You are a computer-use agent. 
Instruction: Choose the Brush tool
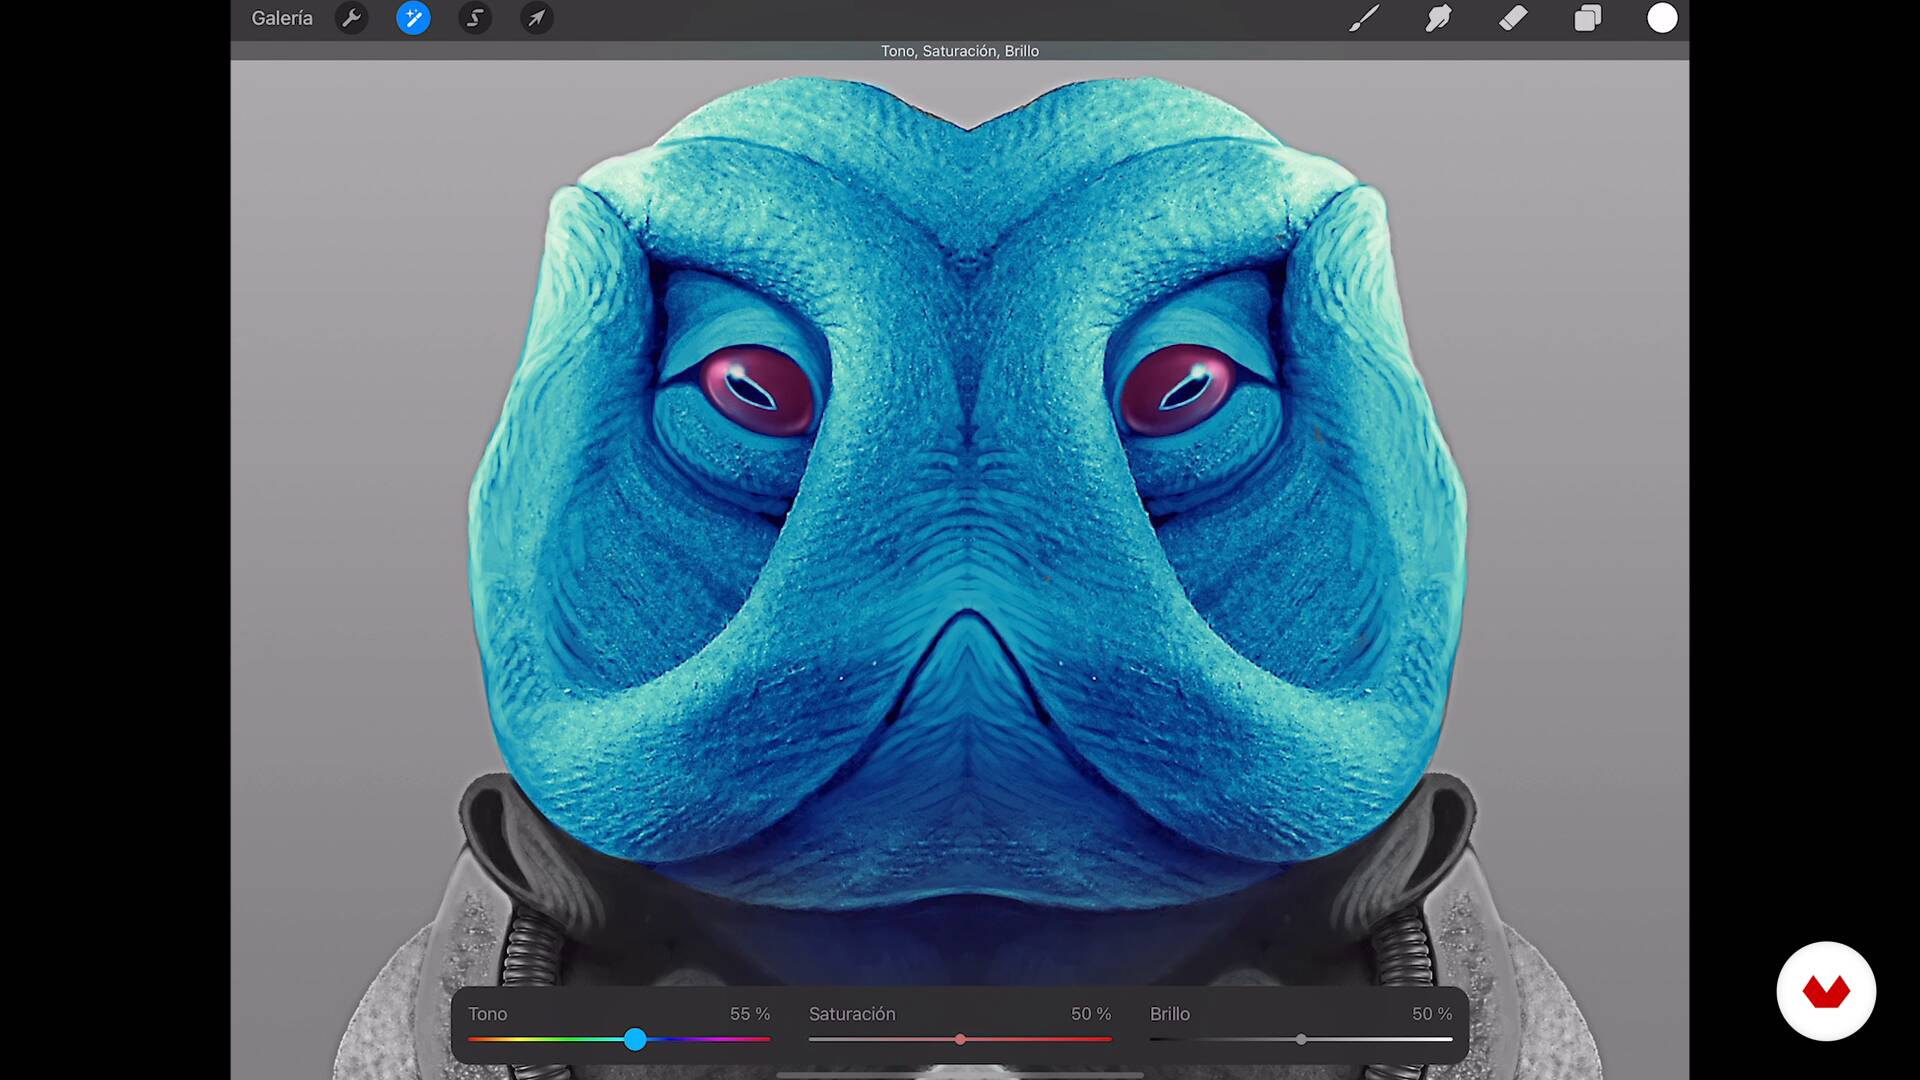click(x=1364, y=18)
